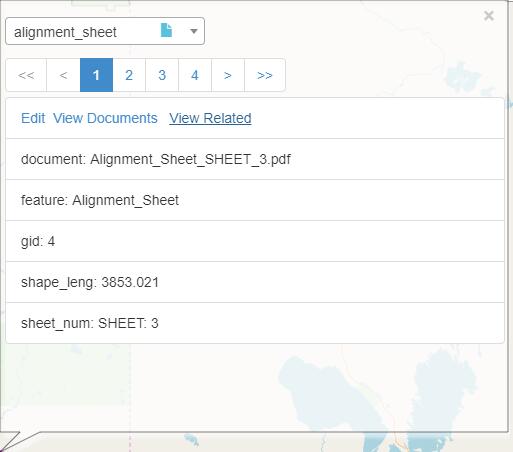
Task: Select page 2 in pagination
Action: tap(129, 75)
